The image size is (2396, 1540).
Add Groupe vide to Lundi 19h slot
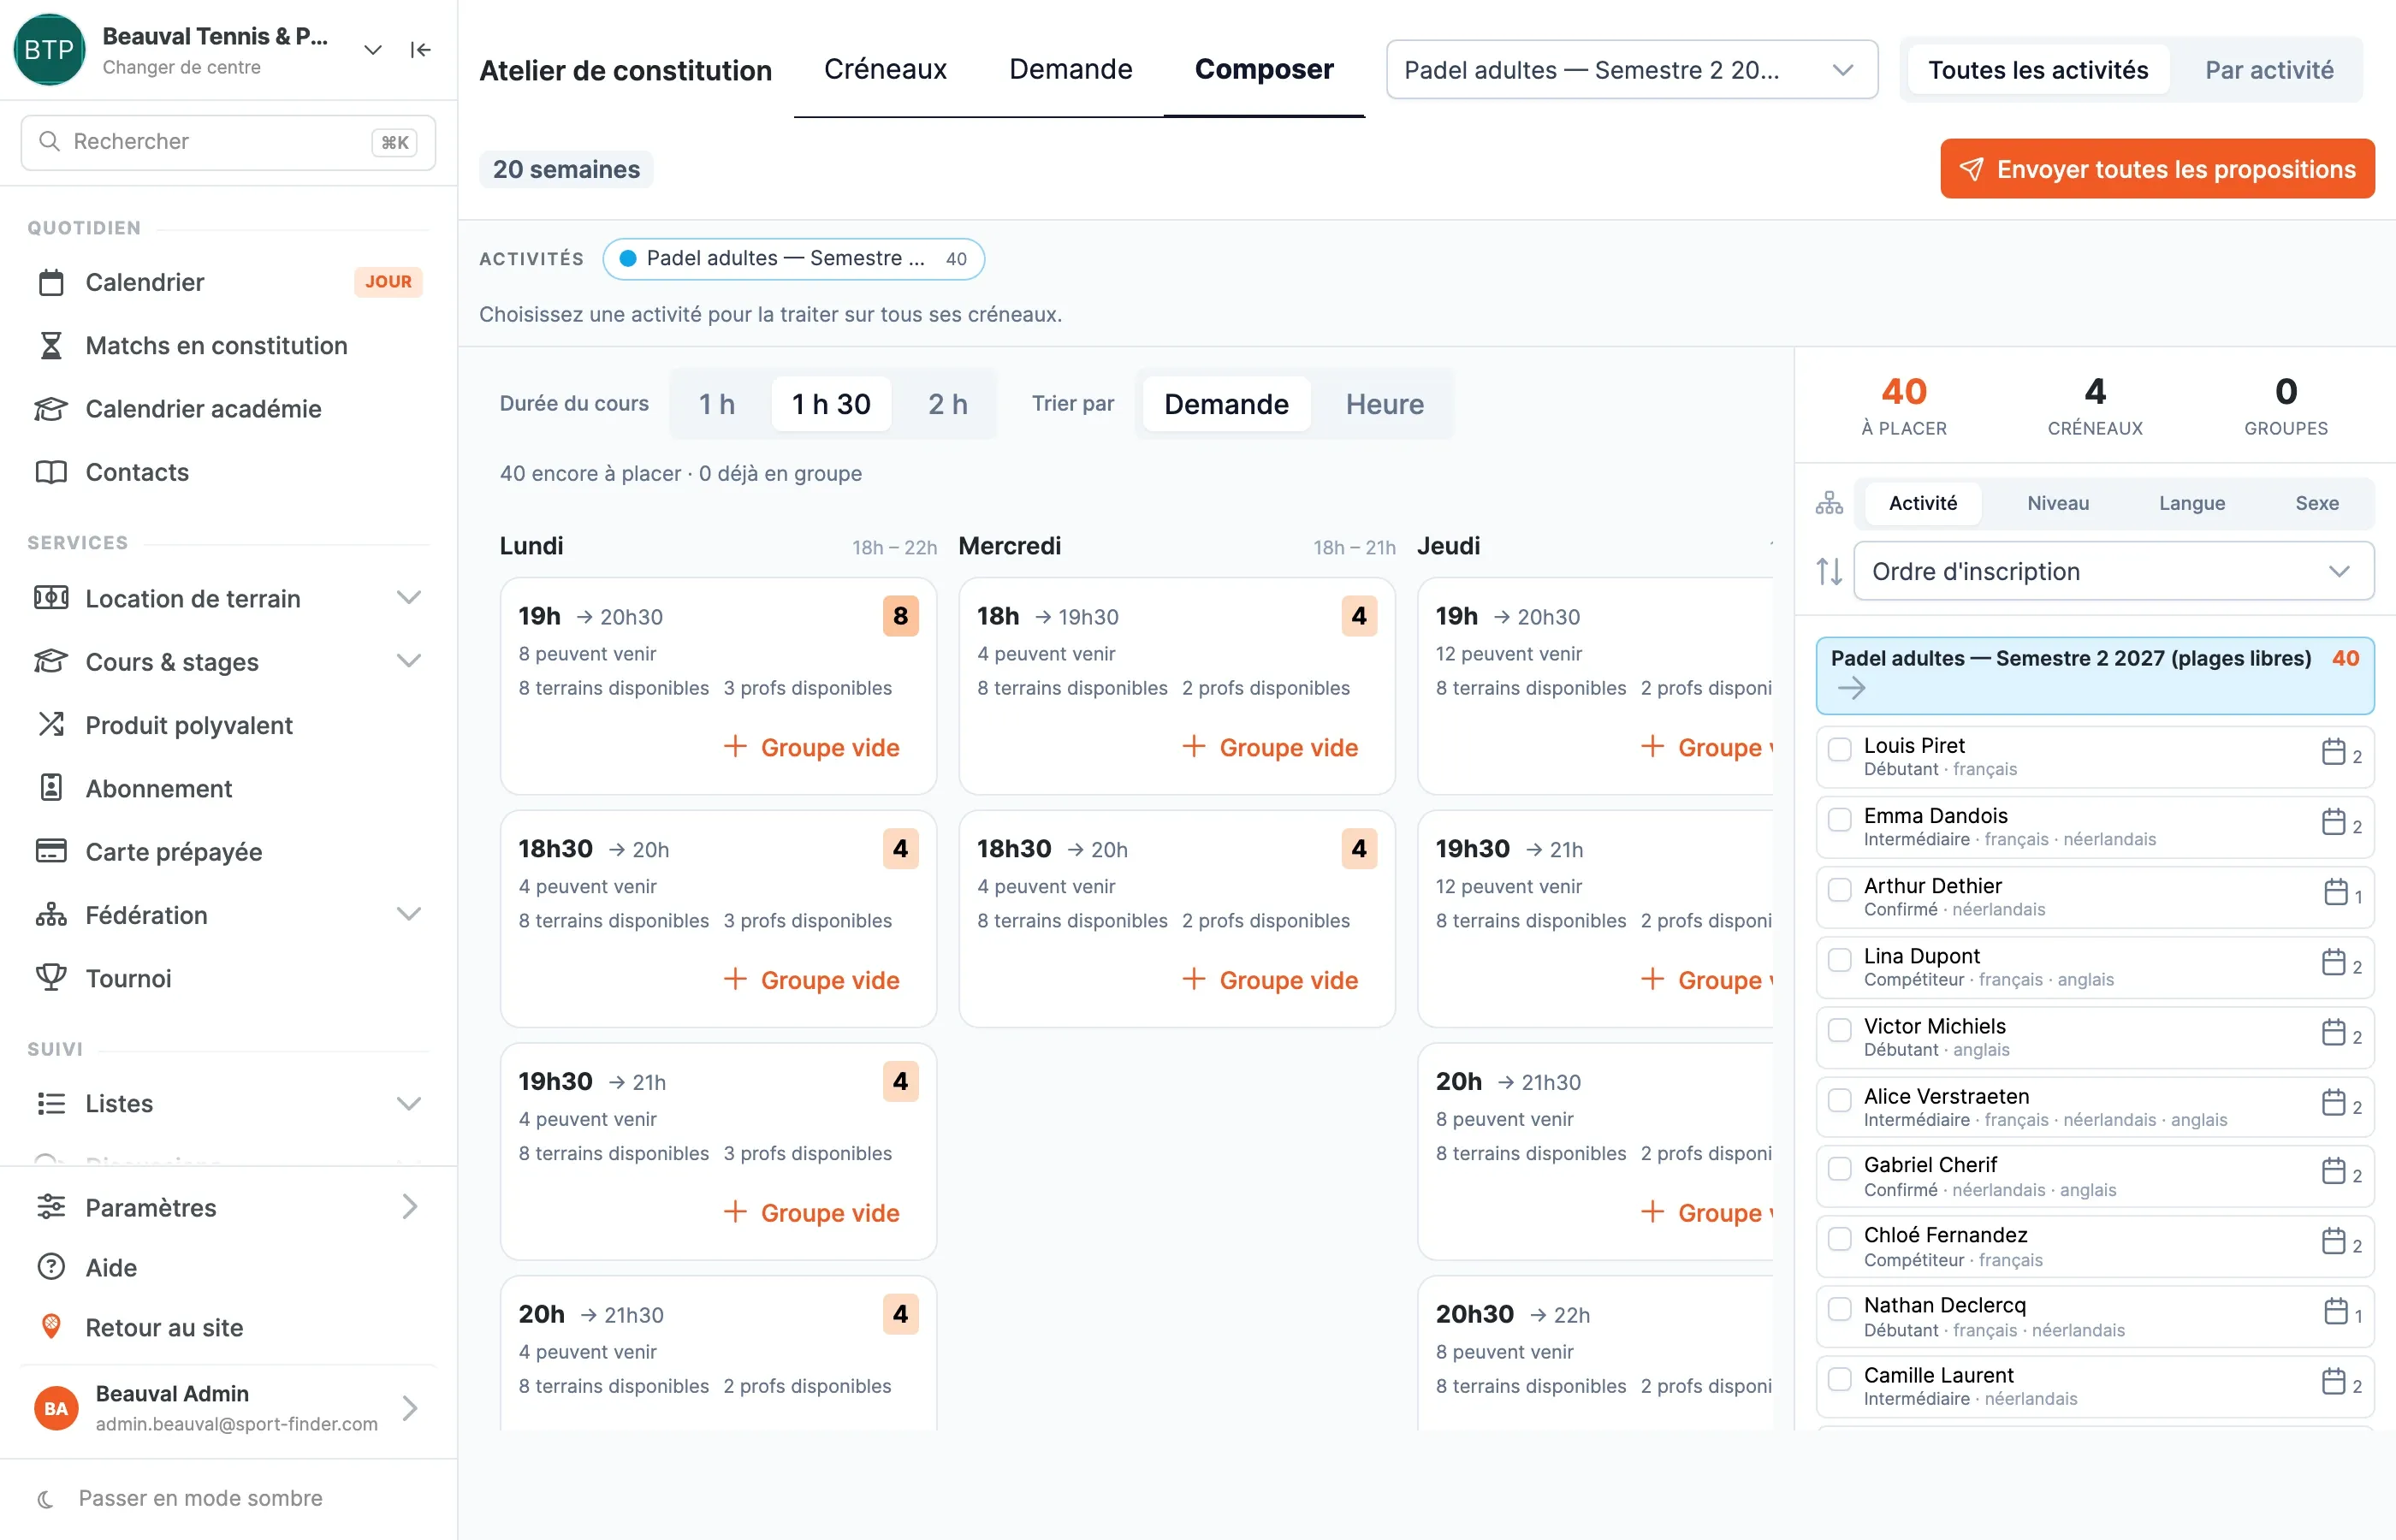(x=811, y=747)
